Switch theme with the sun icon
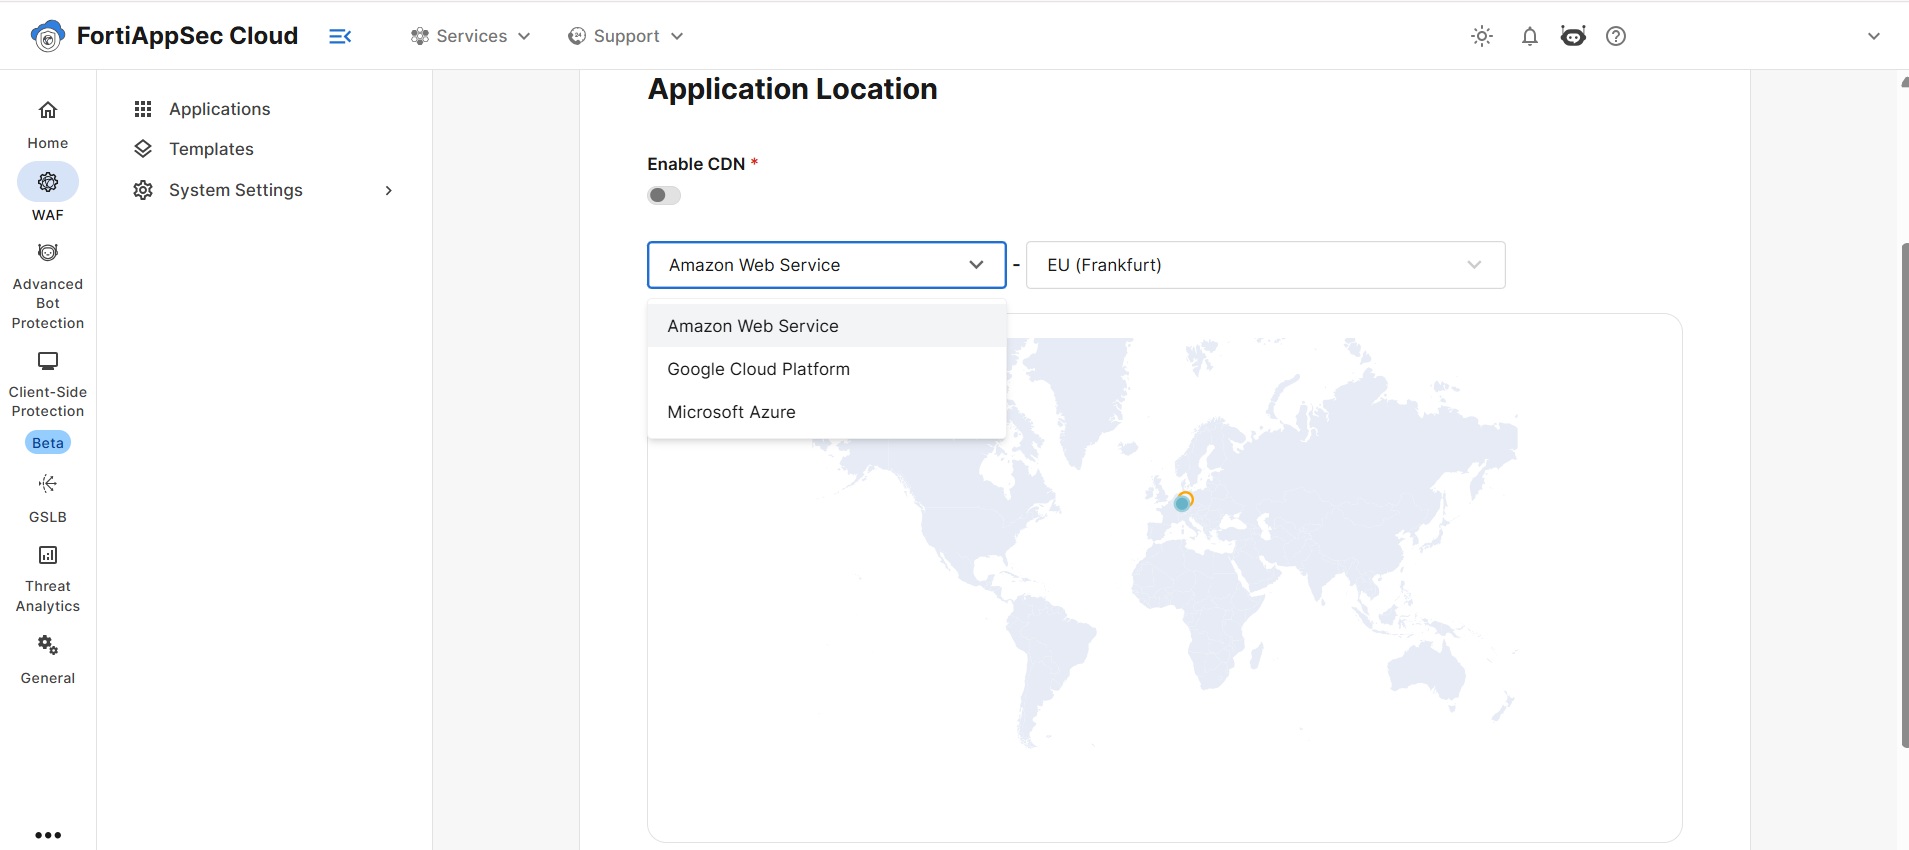This screenshot has width=1909, height=850. click(1482, 36)
